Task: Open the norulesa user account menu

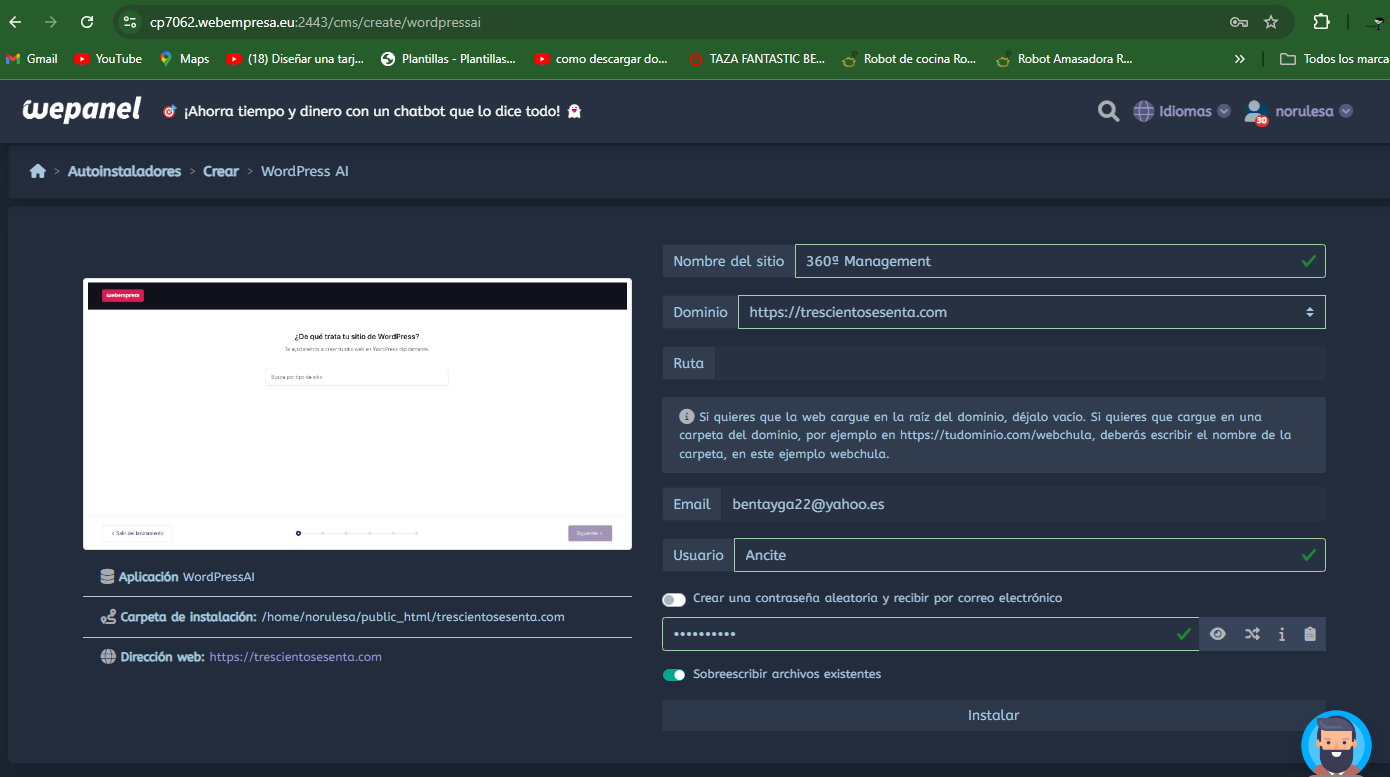Action: click(x=1298, y=111)
